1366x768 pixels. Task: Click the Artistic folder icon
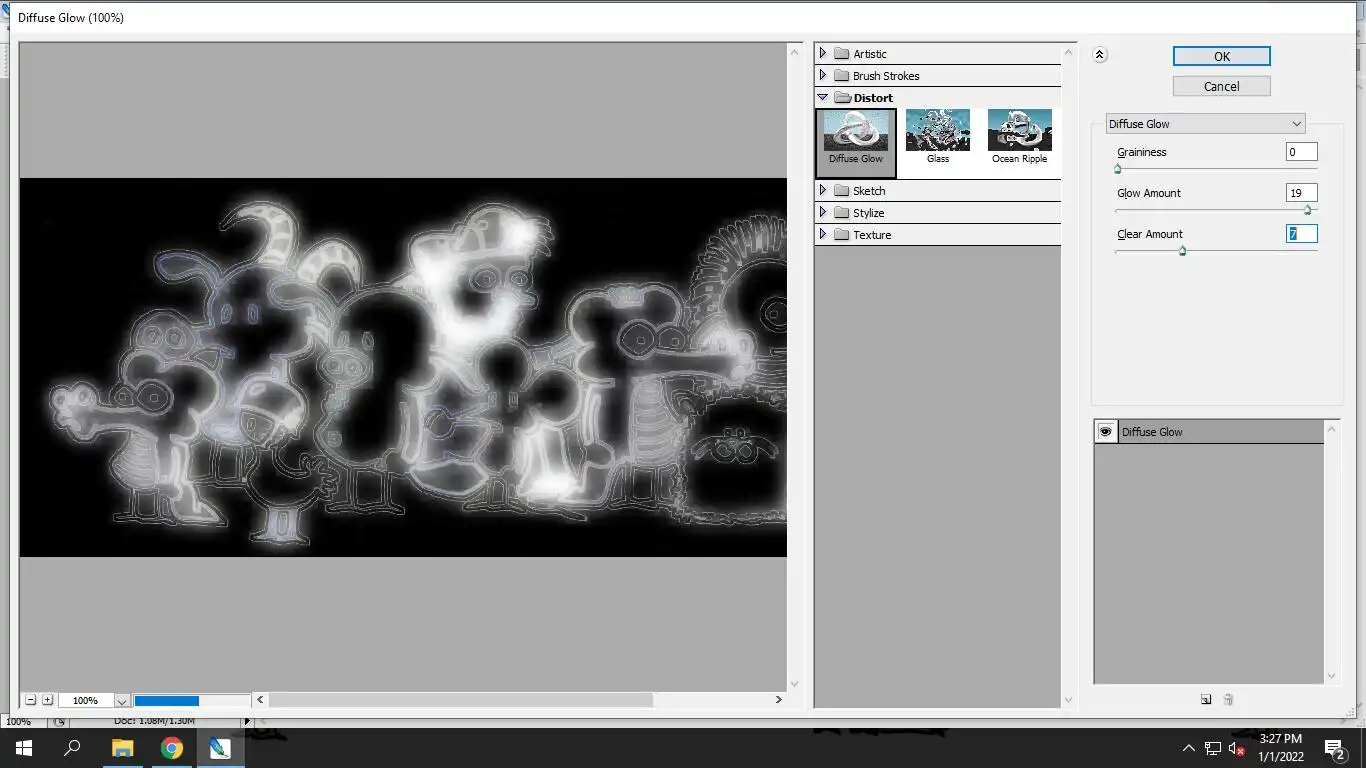[x=841, y=54]
